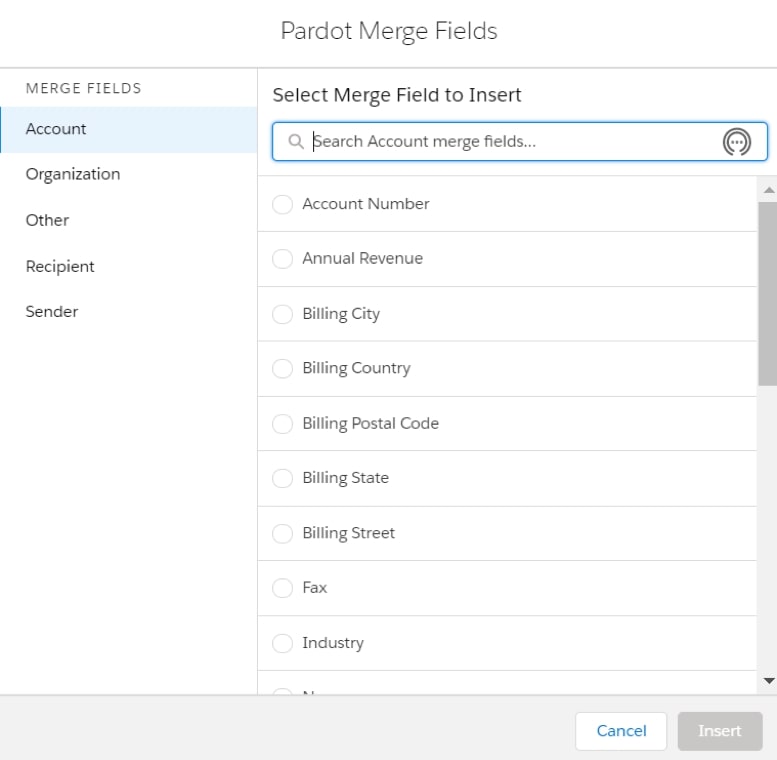Image resolution: width=777 pixels, height=760 pixels.
Task: Select the Fax radio button
Action: (x=282, y=588)
